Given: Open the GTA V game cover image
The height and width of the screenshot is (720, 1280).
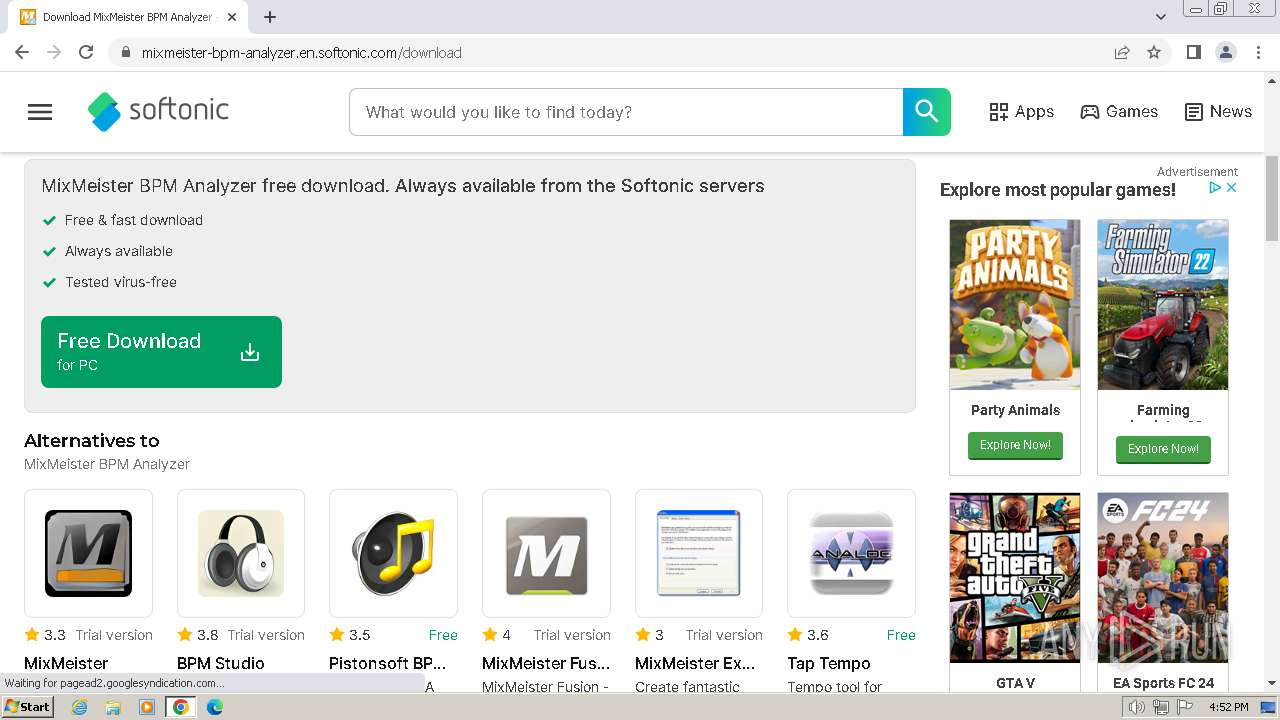Looking at the screenshot, I should [1015, 578].
